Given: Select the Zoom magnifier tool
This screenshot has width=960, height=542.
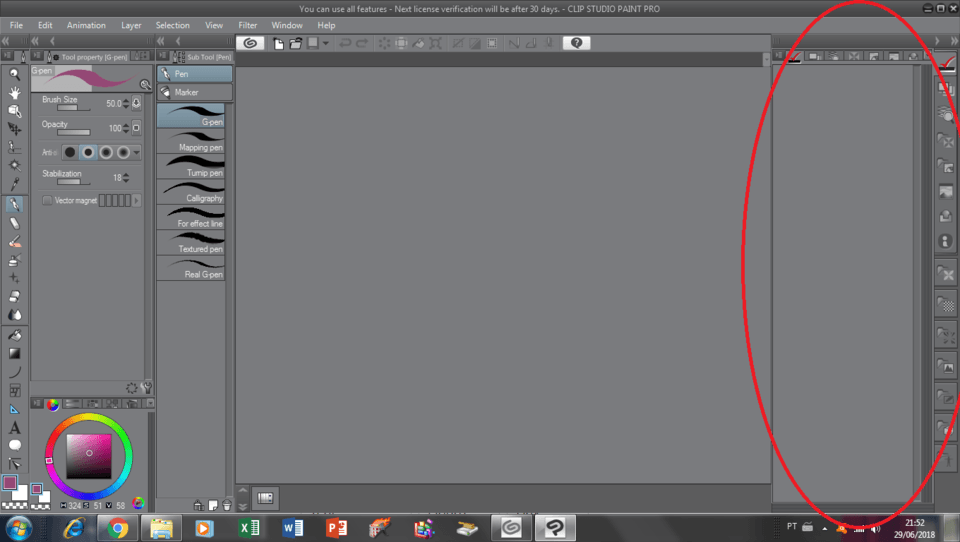Looking at the screenshot, I should coord(15,74).
